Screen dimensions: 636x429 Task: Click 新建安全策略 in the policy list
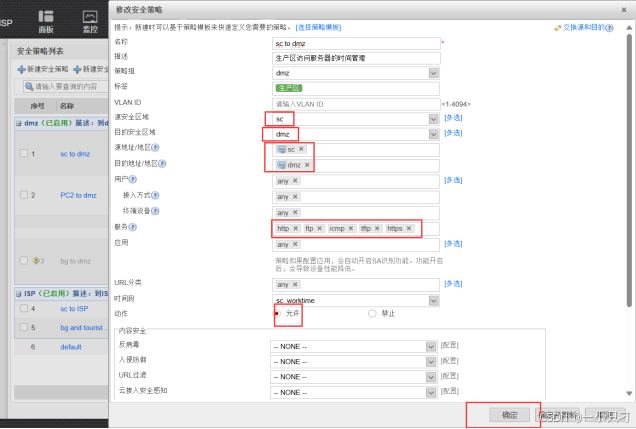pyautogui.click(x=43, y=69)
